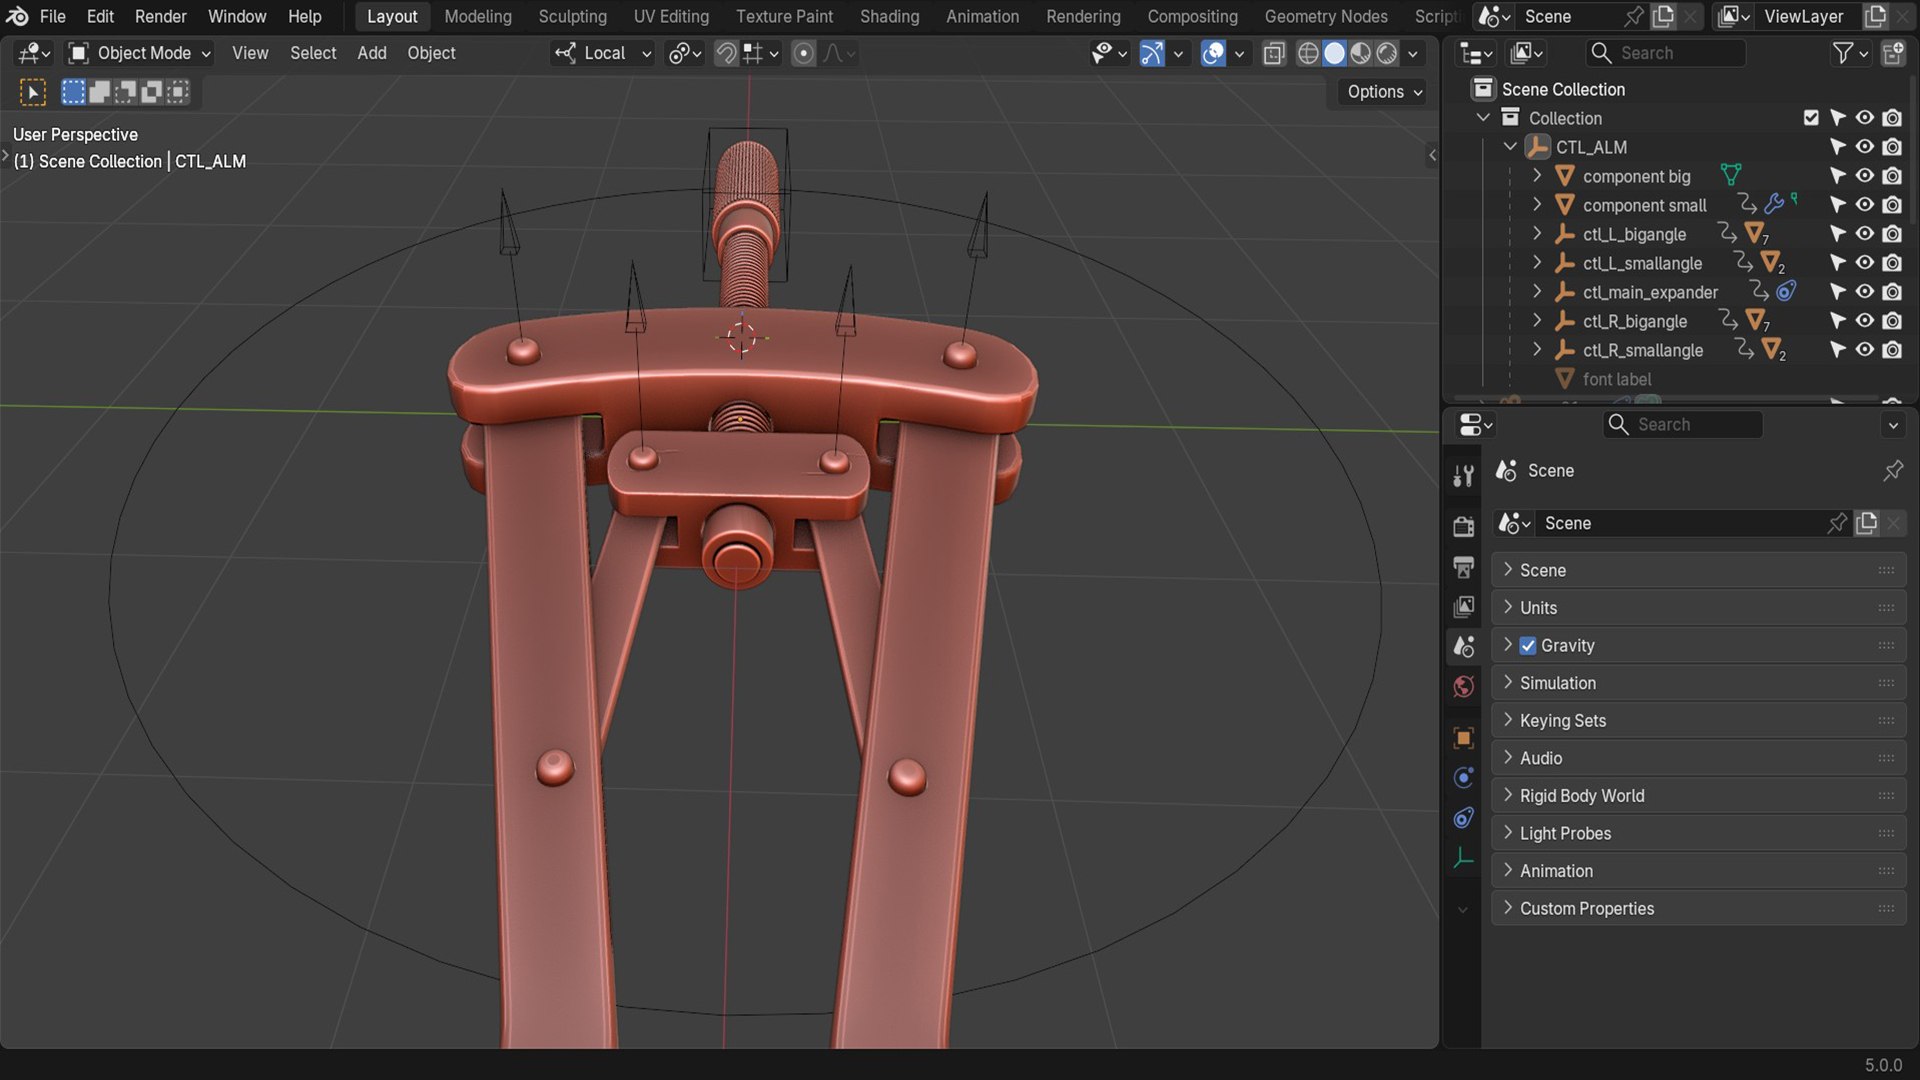Expand the component big tree item
Viewport: 1920px width, 1080px height.
[x=1537, y=176]
